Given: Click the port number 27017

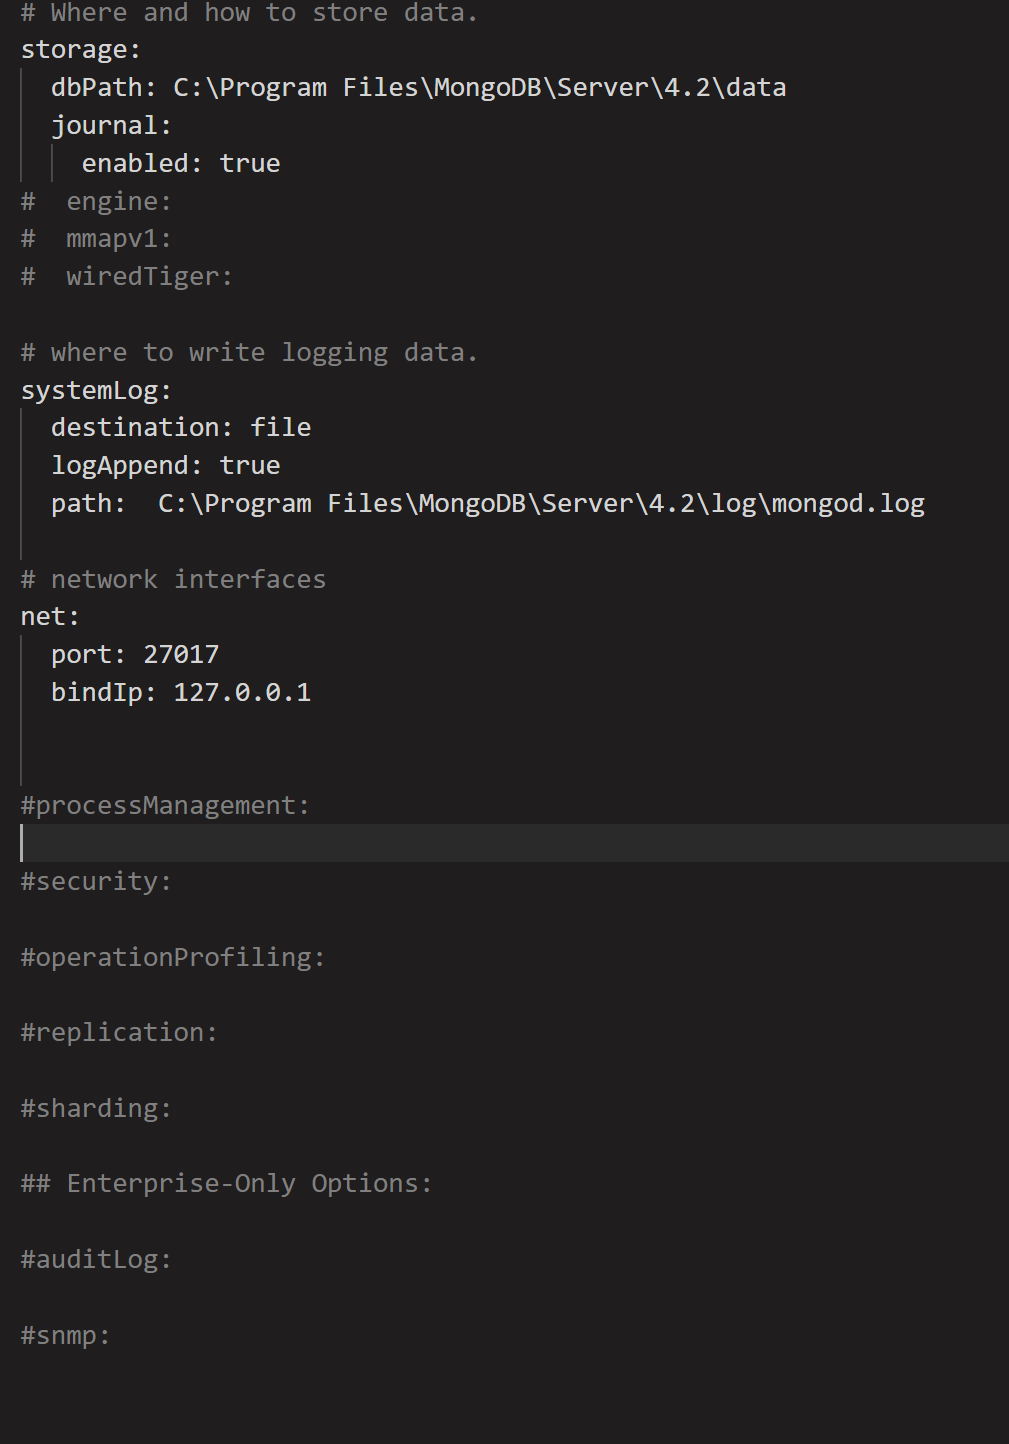Looking at the screenshot, I should click(x=181, y=655).
